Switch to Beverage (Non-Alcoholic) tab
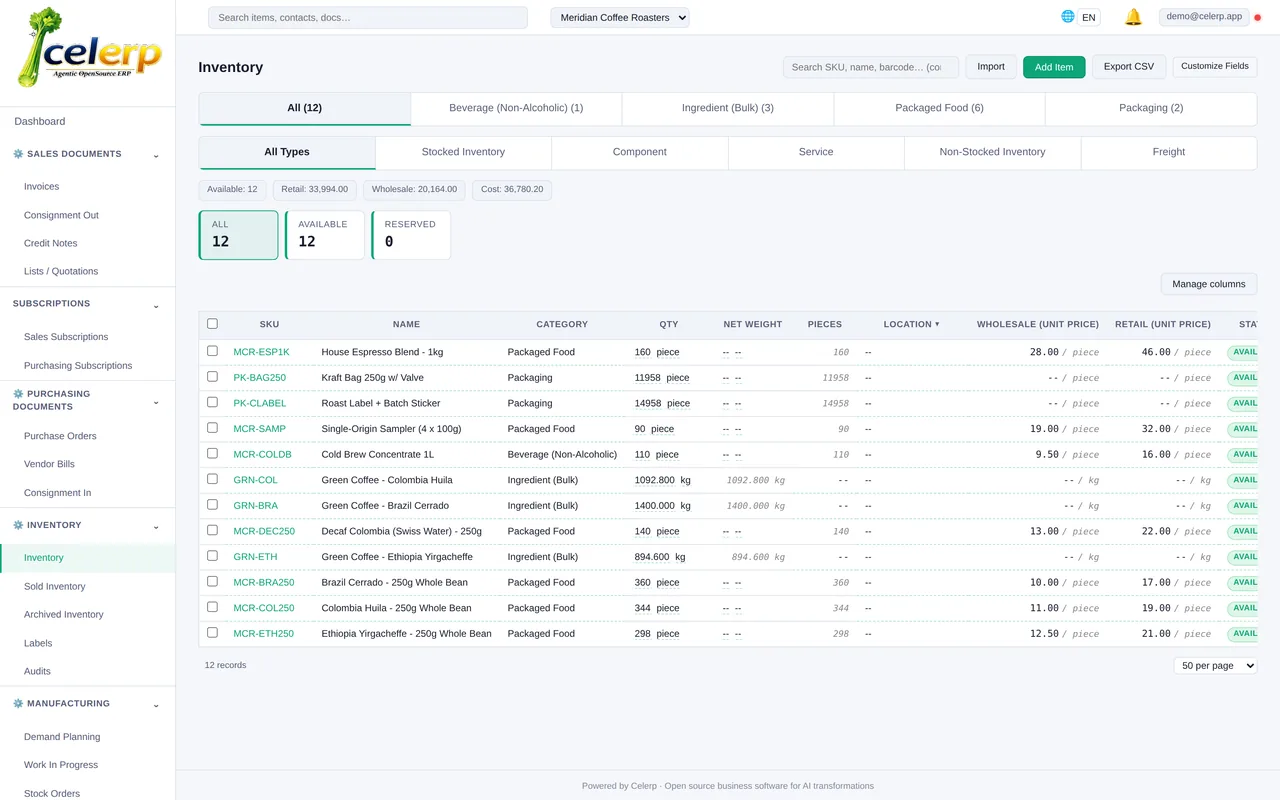 516,108
